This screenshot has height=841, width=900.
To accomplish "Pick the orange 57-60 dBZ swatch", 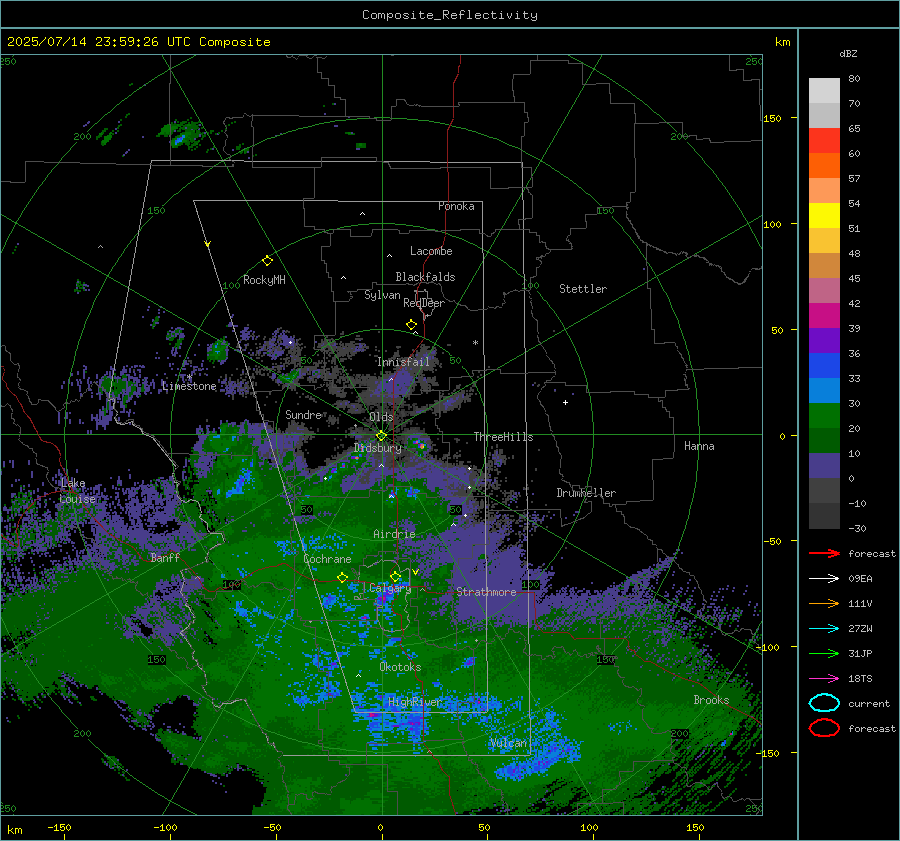I will pyautogui.click(x=824, y=166).
